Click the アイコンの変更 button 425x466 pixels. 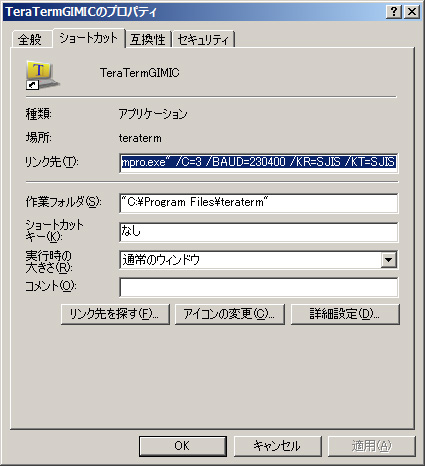coord(230,314)
